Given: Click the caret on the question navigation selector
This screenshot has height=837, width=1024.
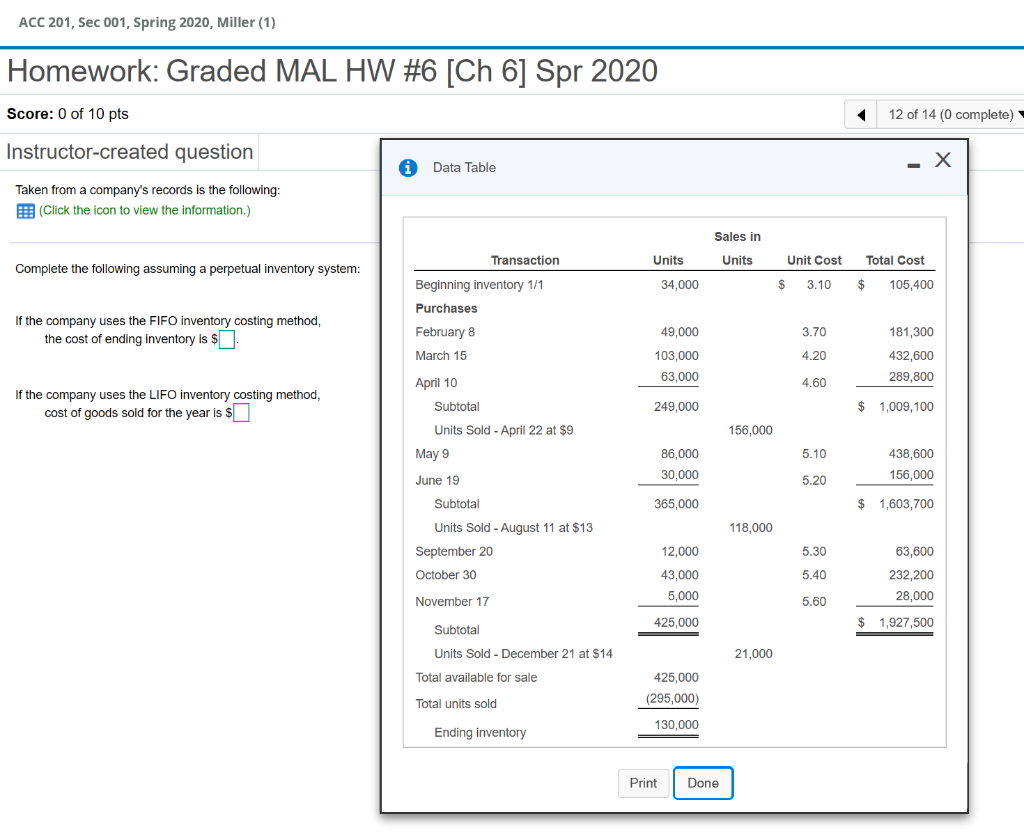Looking at the screenshot, I should [1018, 114].
